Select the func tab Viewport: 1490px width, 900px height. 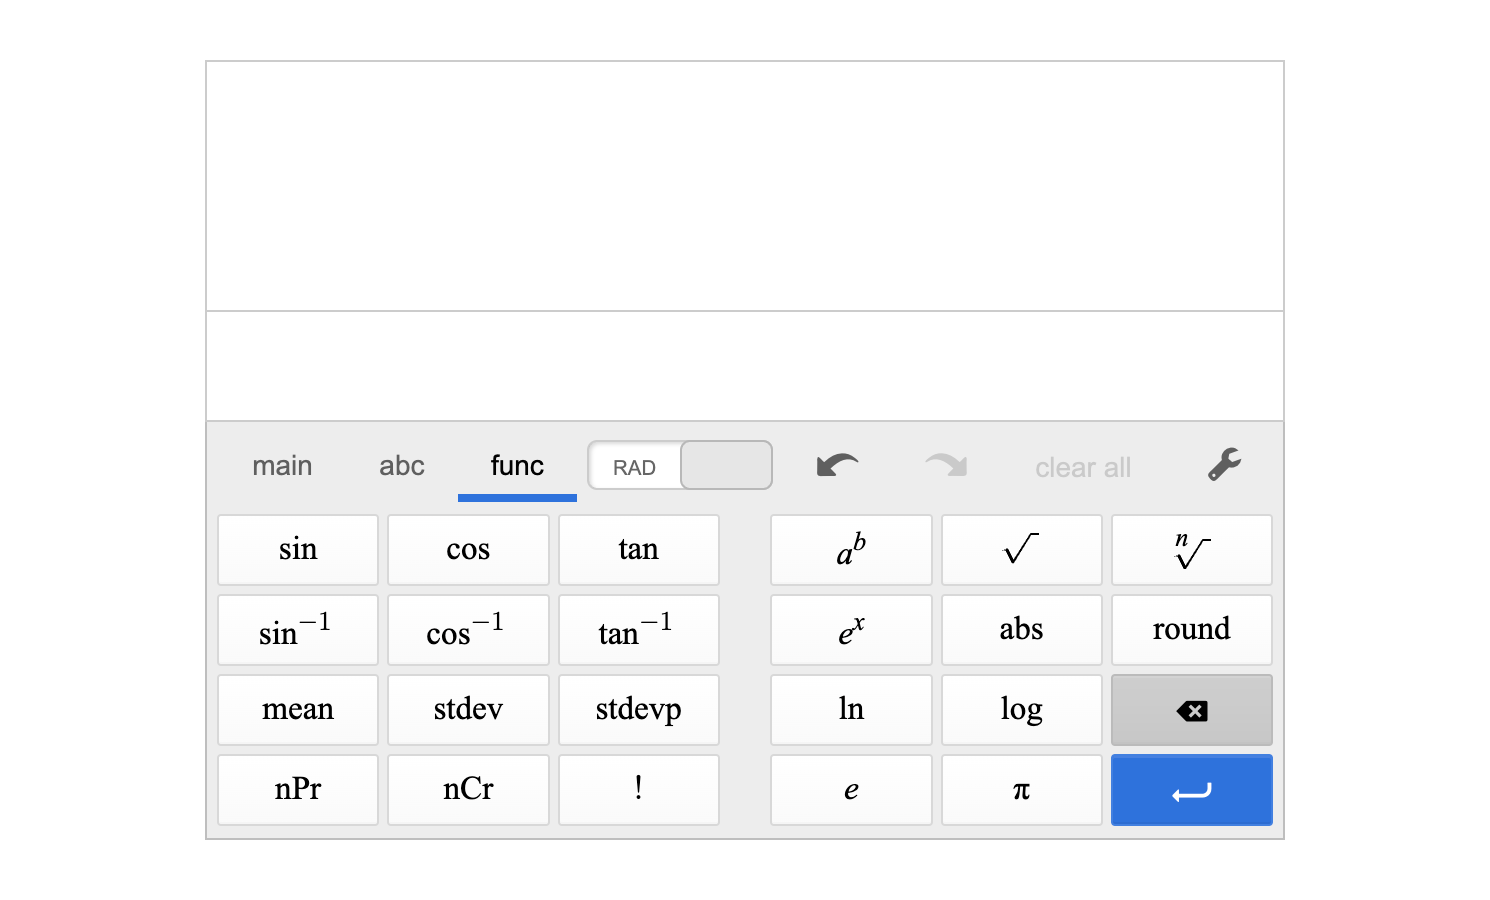click(516, 464)
